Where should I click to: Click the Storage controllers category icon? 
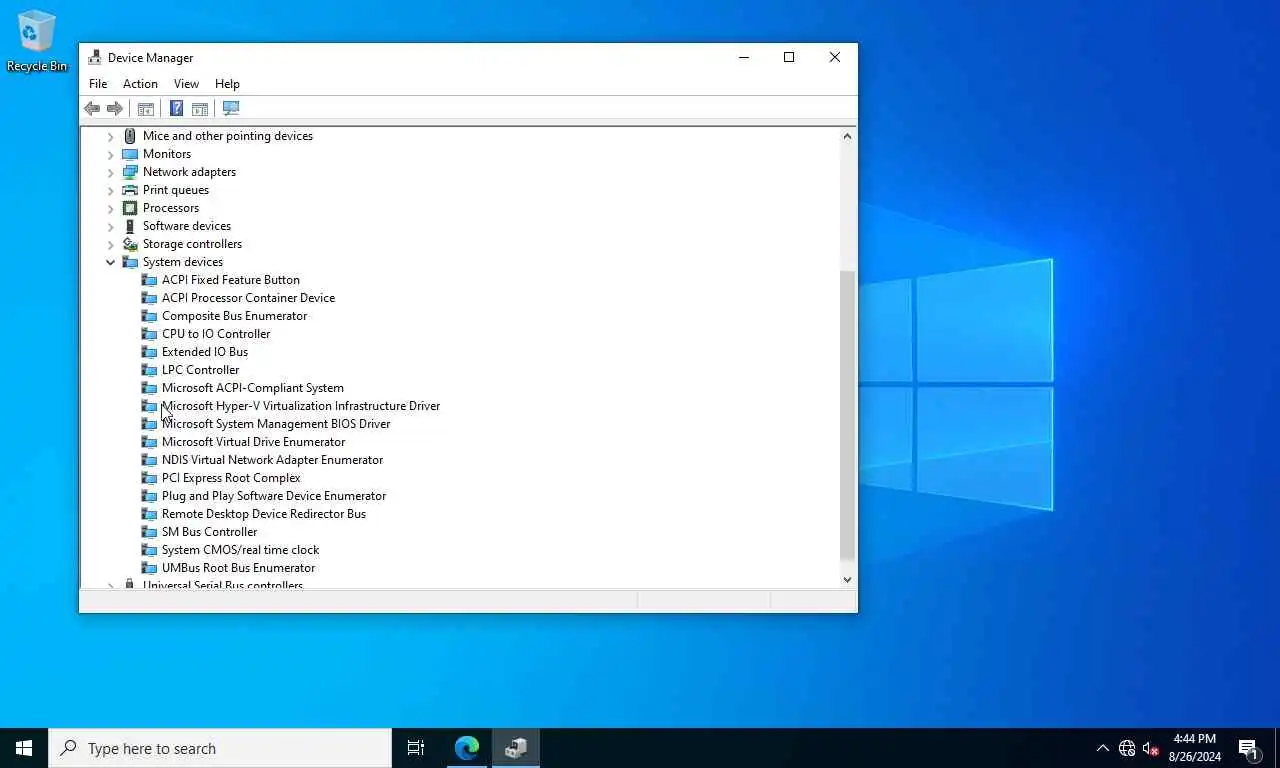(130, 244)
